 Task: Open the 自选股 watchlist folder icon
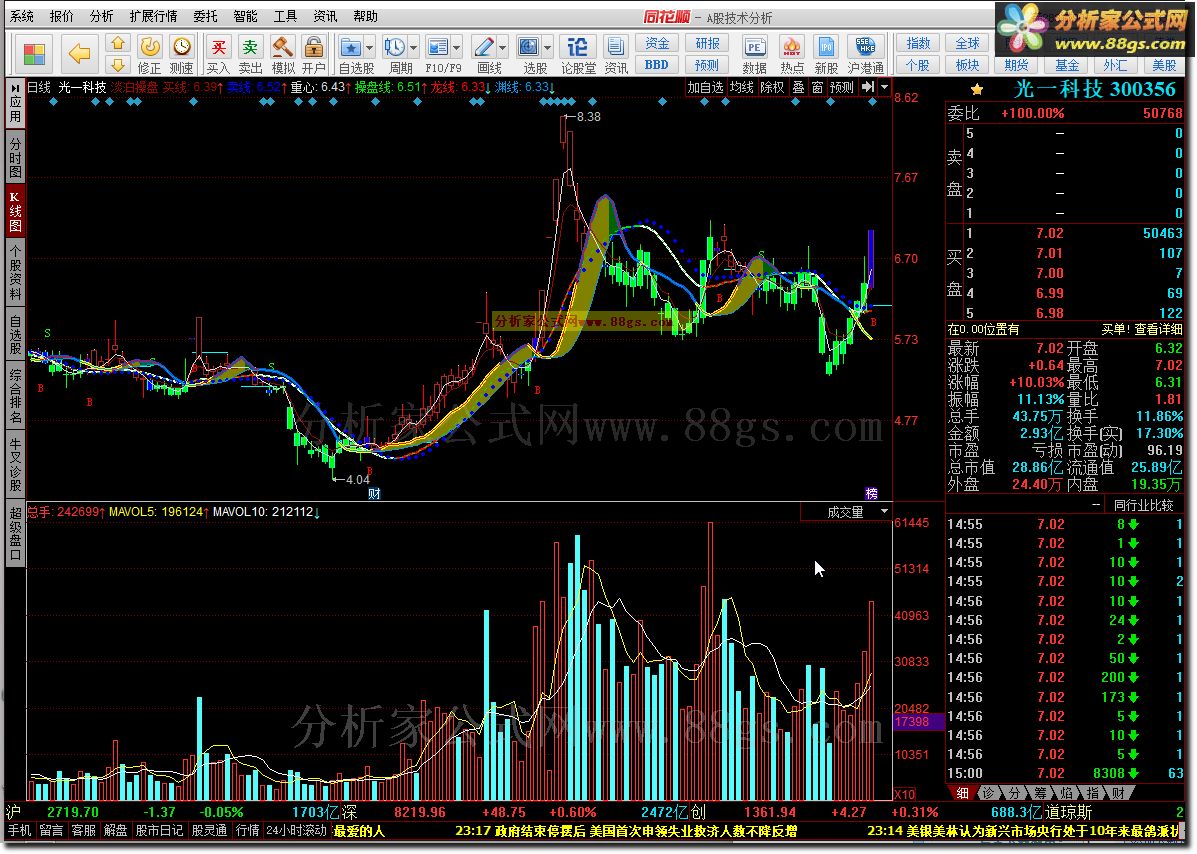coord(350,48)
